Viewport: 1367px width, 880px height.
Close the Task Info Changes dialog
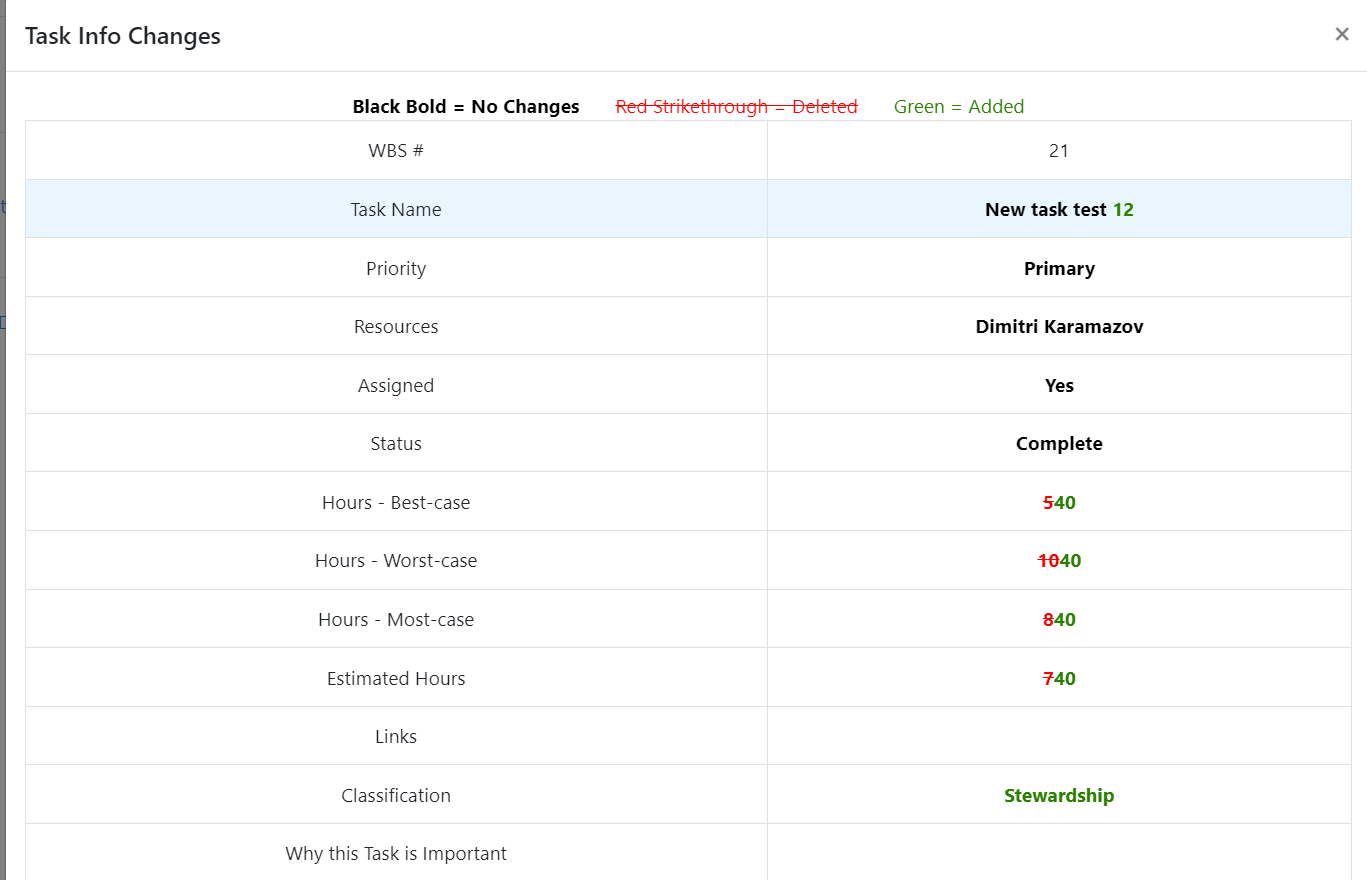pyautogui.click(x=1341, y=35)
